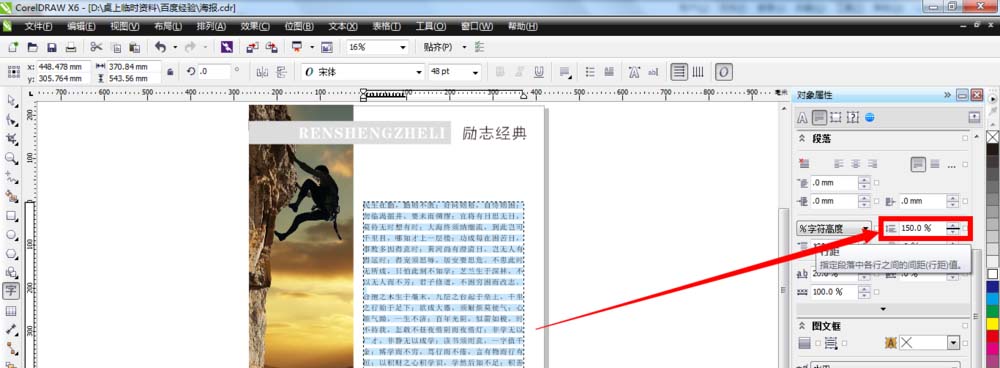Select the Ellipse tool in toolbox
The width and height of the screenshot is (1000, 368).
[11, 235]
